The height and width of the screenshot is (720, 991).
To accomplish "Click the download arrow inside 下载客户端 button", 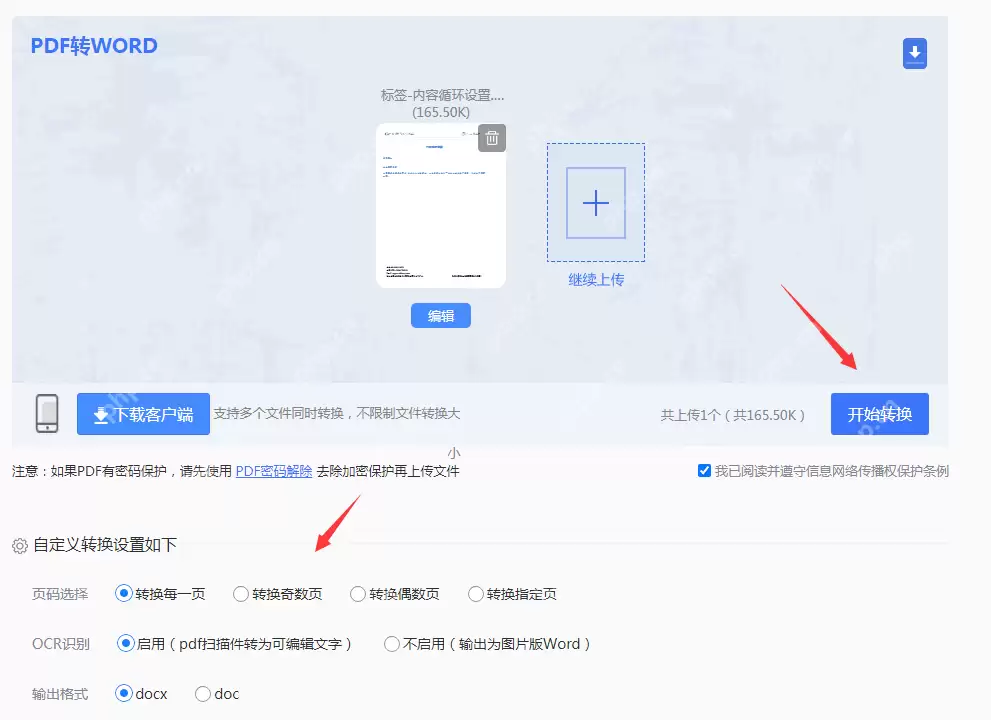I will coord(100,413).
